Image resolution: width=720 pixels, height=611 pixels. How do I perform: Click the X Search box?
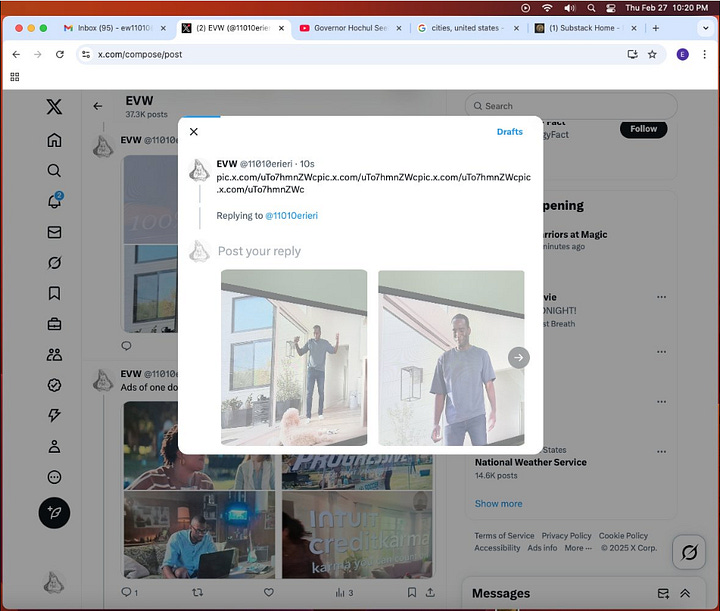pyautogui.click(x=571, y=106)
